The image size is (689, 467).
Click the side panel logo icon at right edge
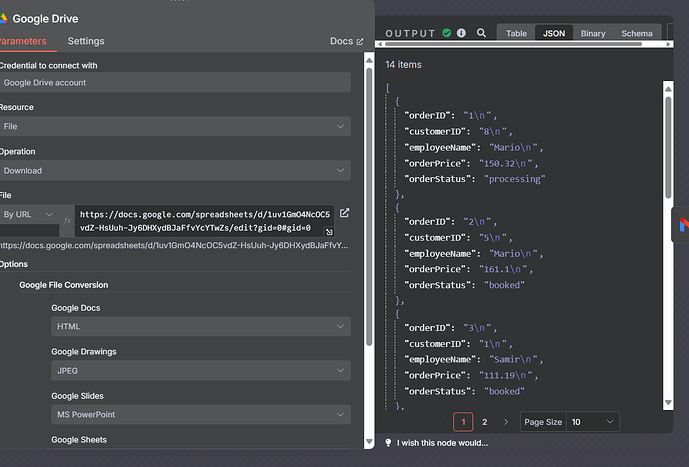click(683, 224)
